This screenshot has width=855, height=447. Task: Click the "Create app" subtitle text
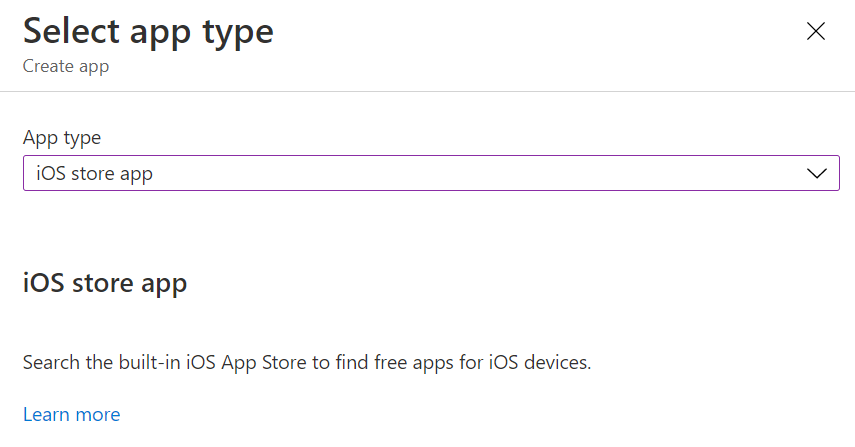(66, 67)
